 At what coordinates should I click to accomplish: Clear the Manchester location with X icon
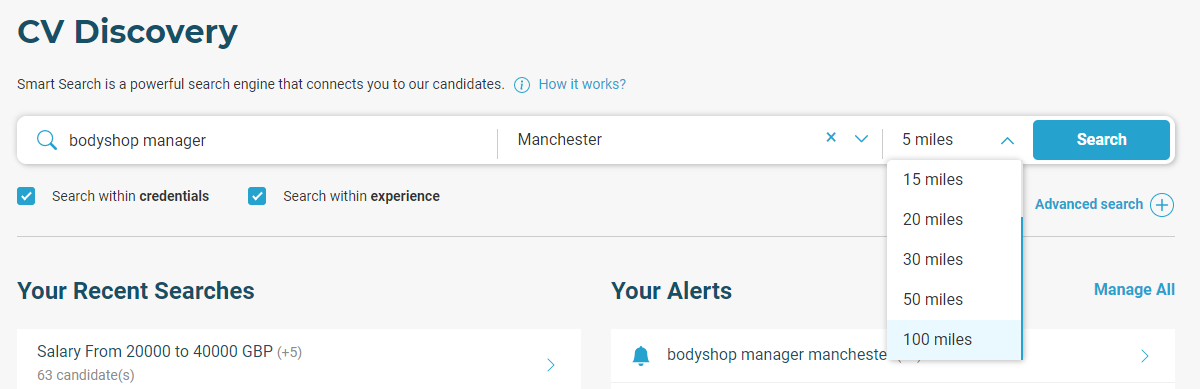coord(831,138)
